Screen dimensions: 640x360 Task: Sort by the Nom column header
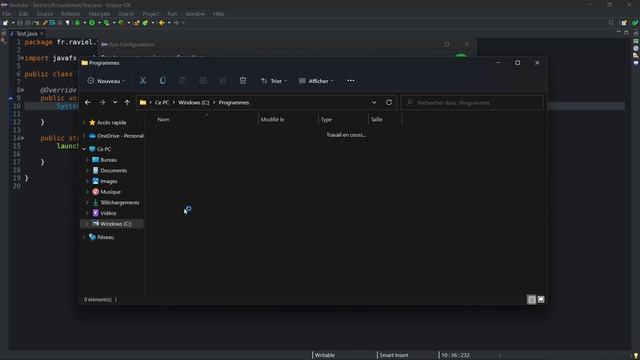pyautogui.click(x=206, y=120)
